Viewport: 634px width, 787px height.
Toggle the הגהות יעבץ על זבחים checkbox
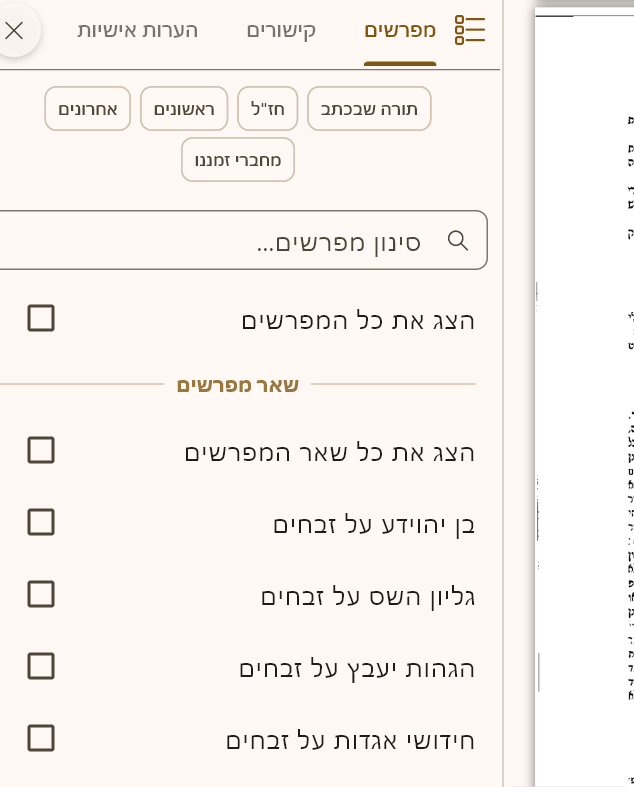tap(41, 667)
